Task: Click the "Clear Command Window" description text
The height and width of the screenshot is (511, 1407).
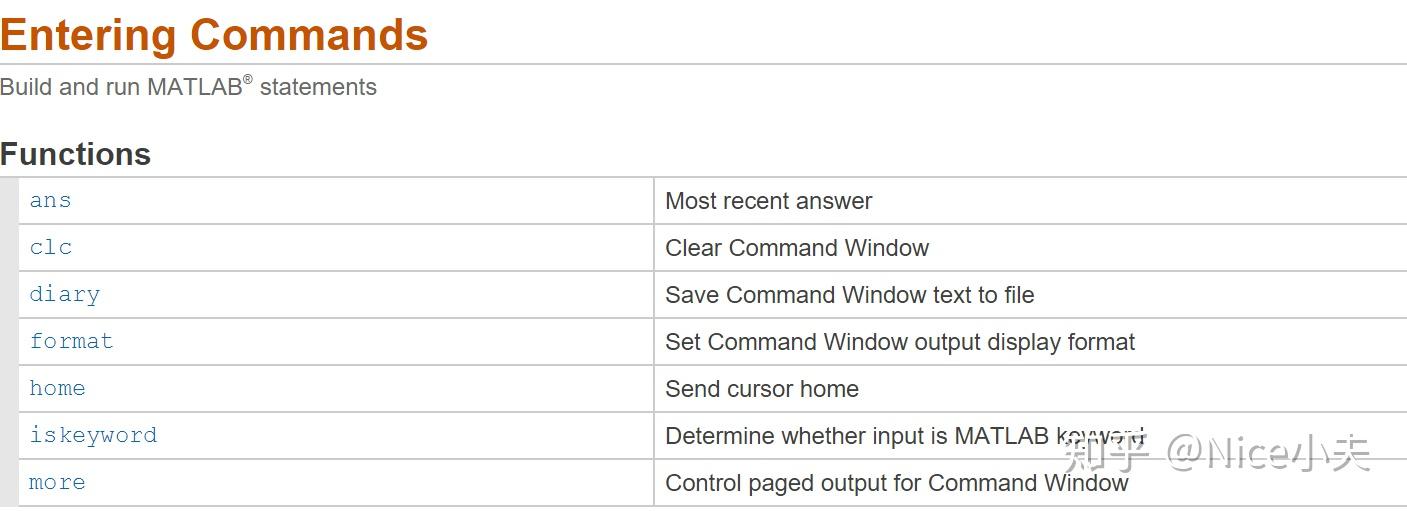Action: coord(797,248)
